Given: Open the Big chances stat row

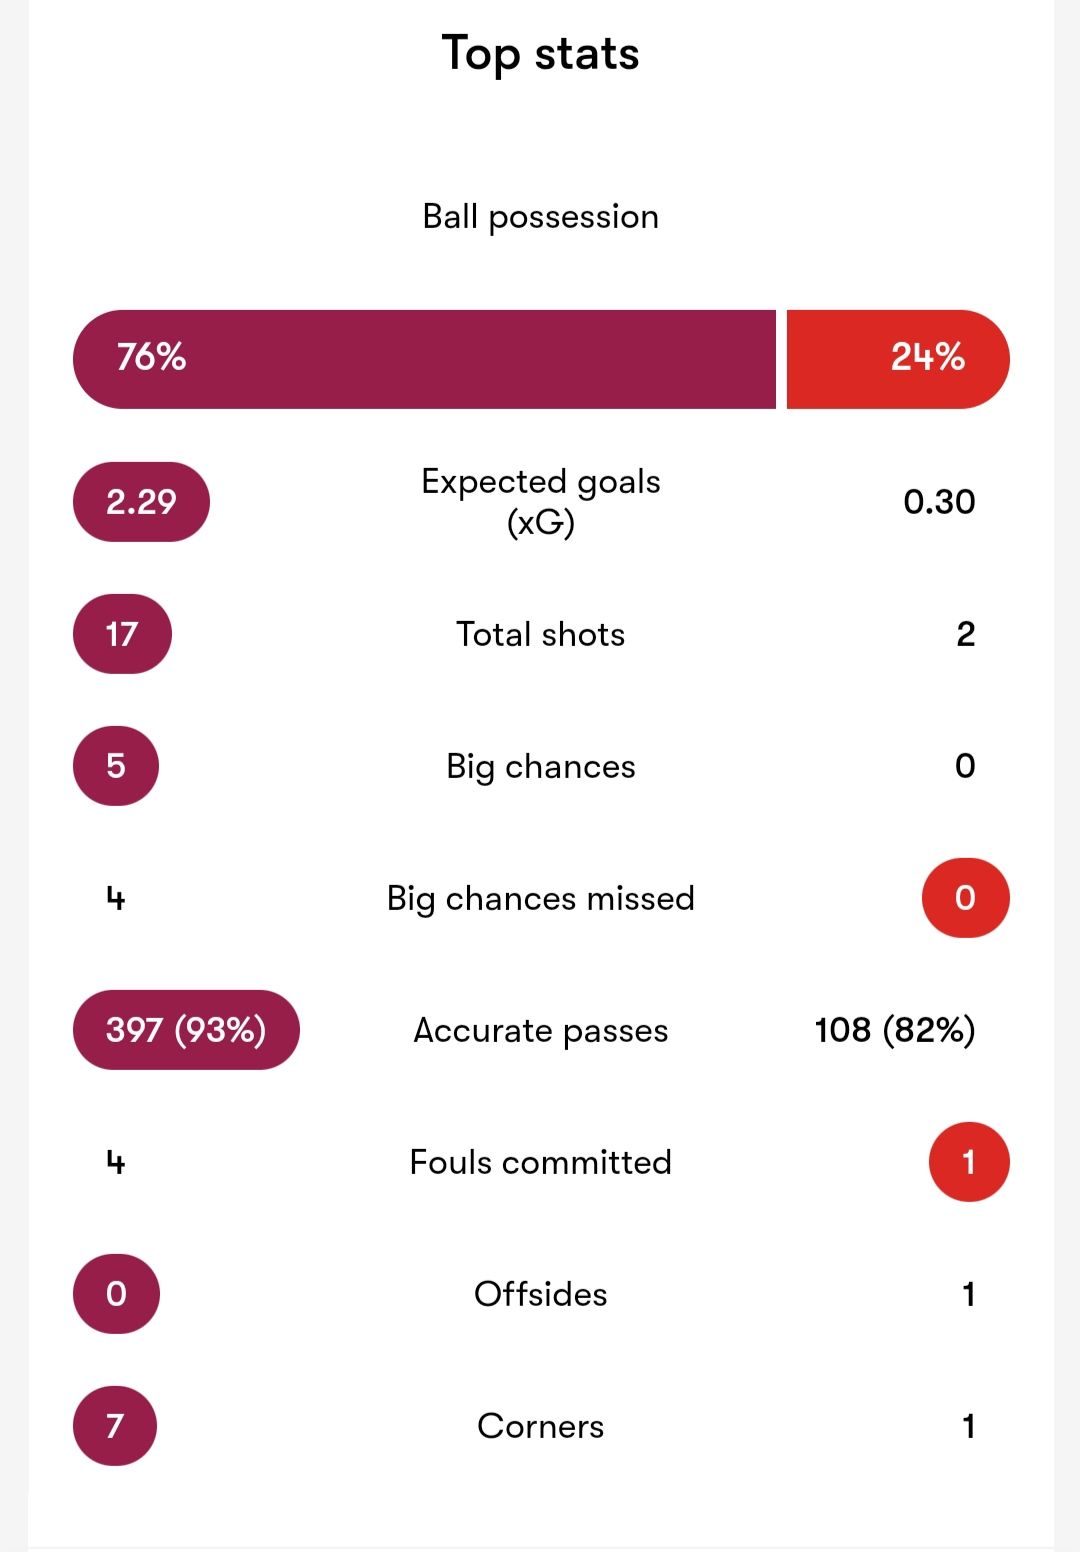Looking at the screenshot, I should [x=541, y=766].
